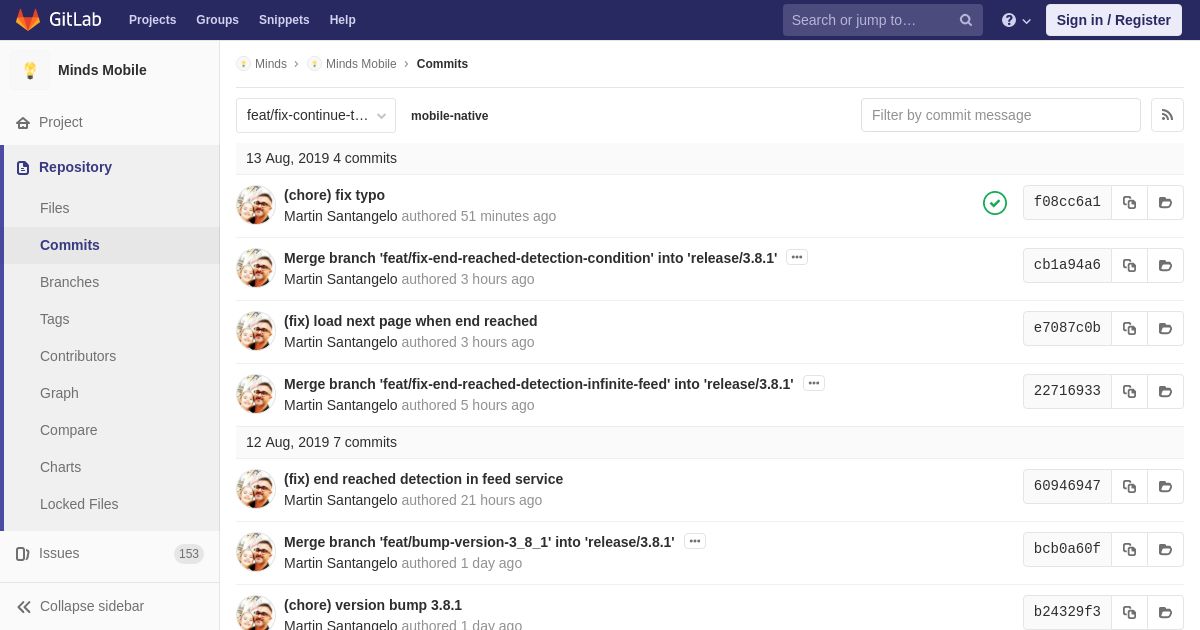Open the GitLab home logo
The height and width of the screenshot is (630, 1200).
point(57,20)
